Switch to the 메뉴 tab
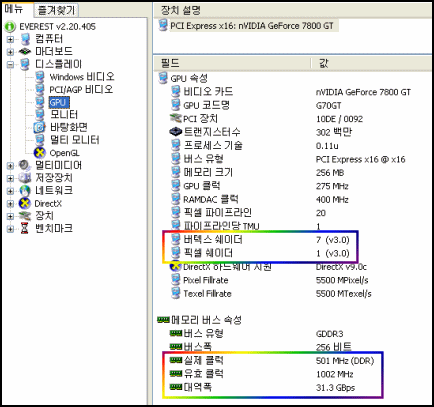The width and height of the screenshot is (434, 407). [x=14, y=9]
